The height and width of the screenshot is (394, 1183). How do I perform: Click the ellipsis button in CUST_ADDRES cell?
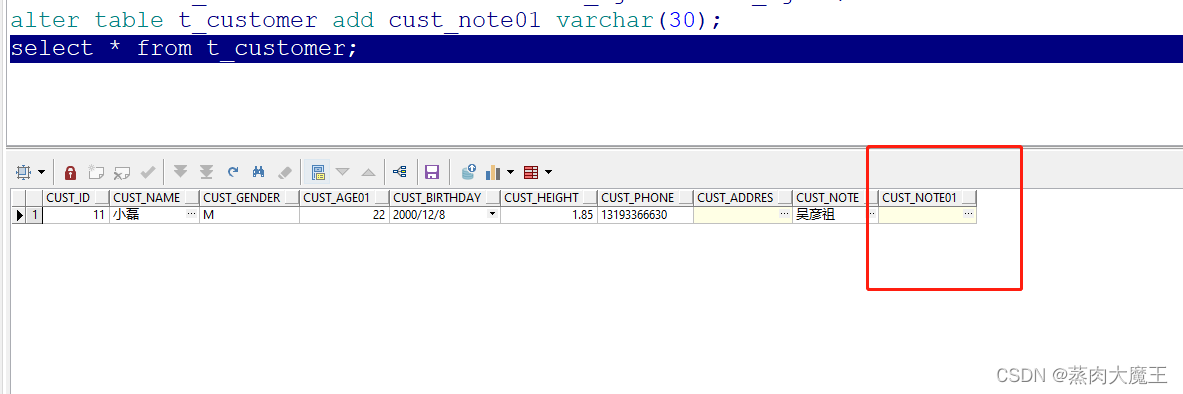click(x=785, y=215)
